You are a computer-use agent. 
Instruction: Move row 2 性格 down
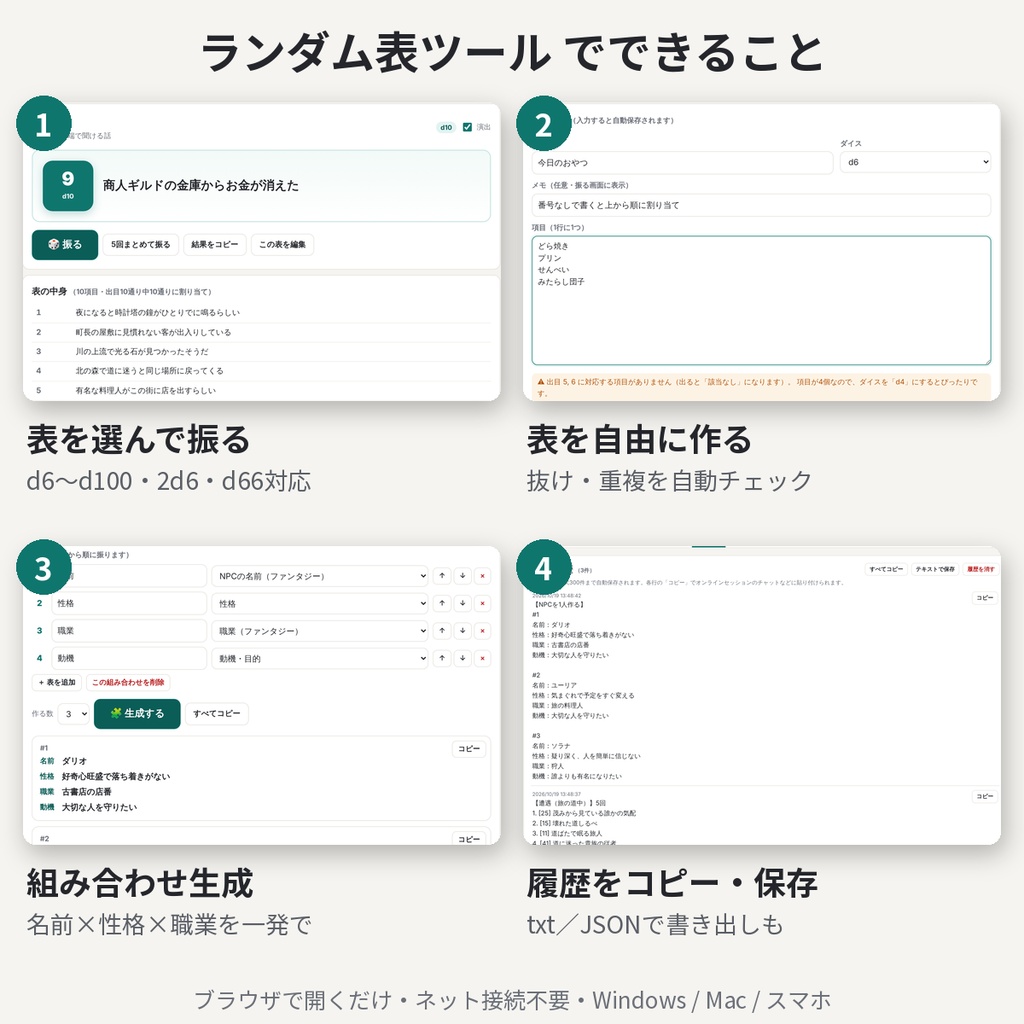[x=462, y=603]
